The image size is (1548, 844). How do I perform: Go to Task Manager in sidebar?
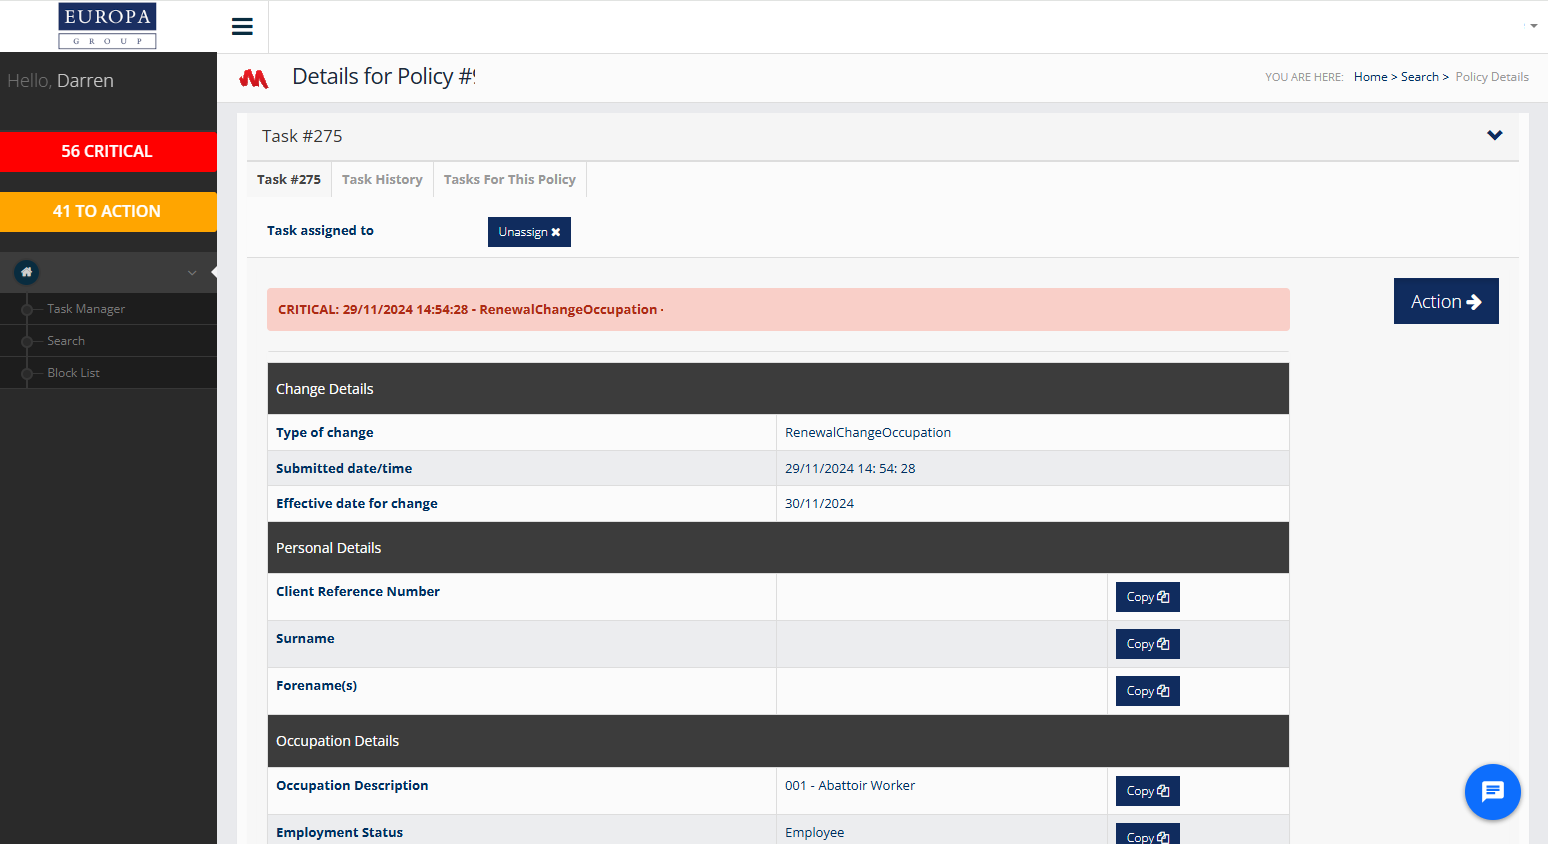86,309
